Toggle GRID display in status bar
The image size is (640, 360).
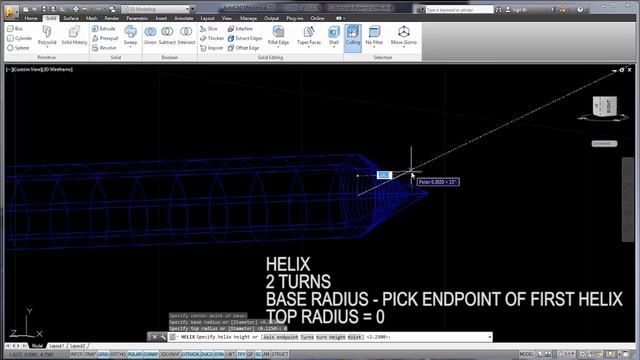(103, 354)
